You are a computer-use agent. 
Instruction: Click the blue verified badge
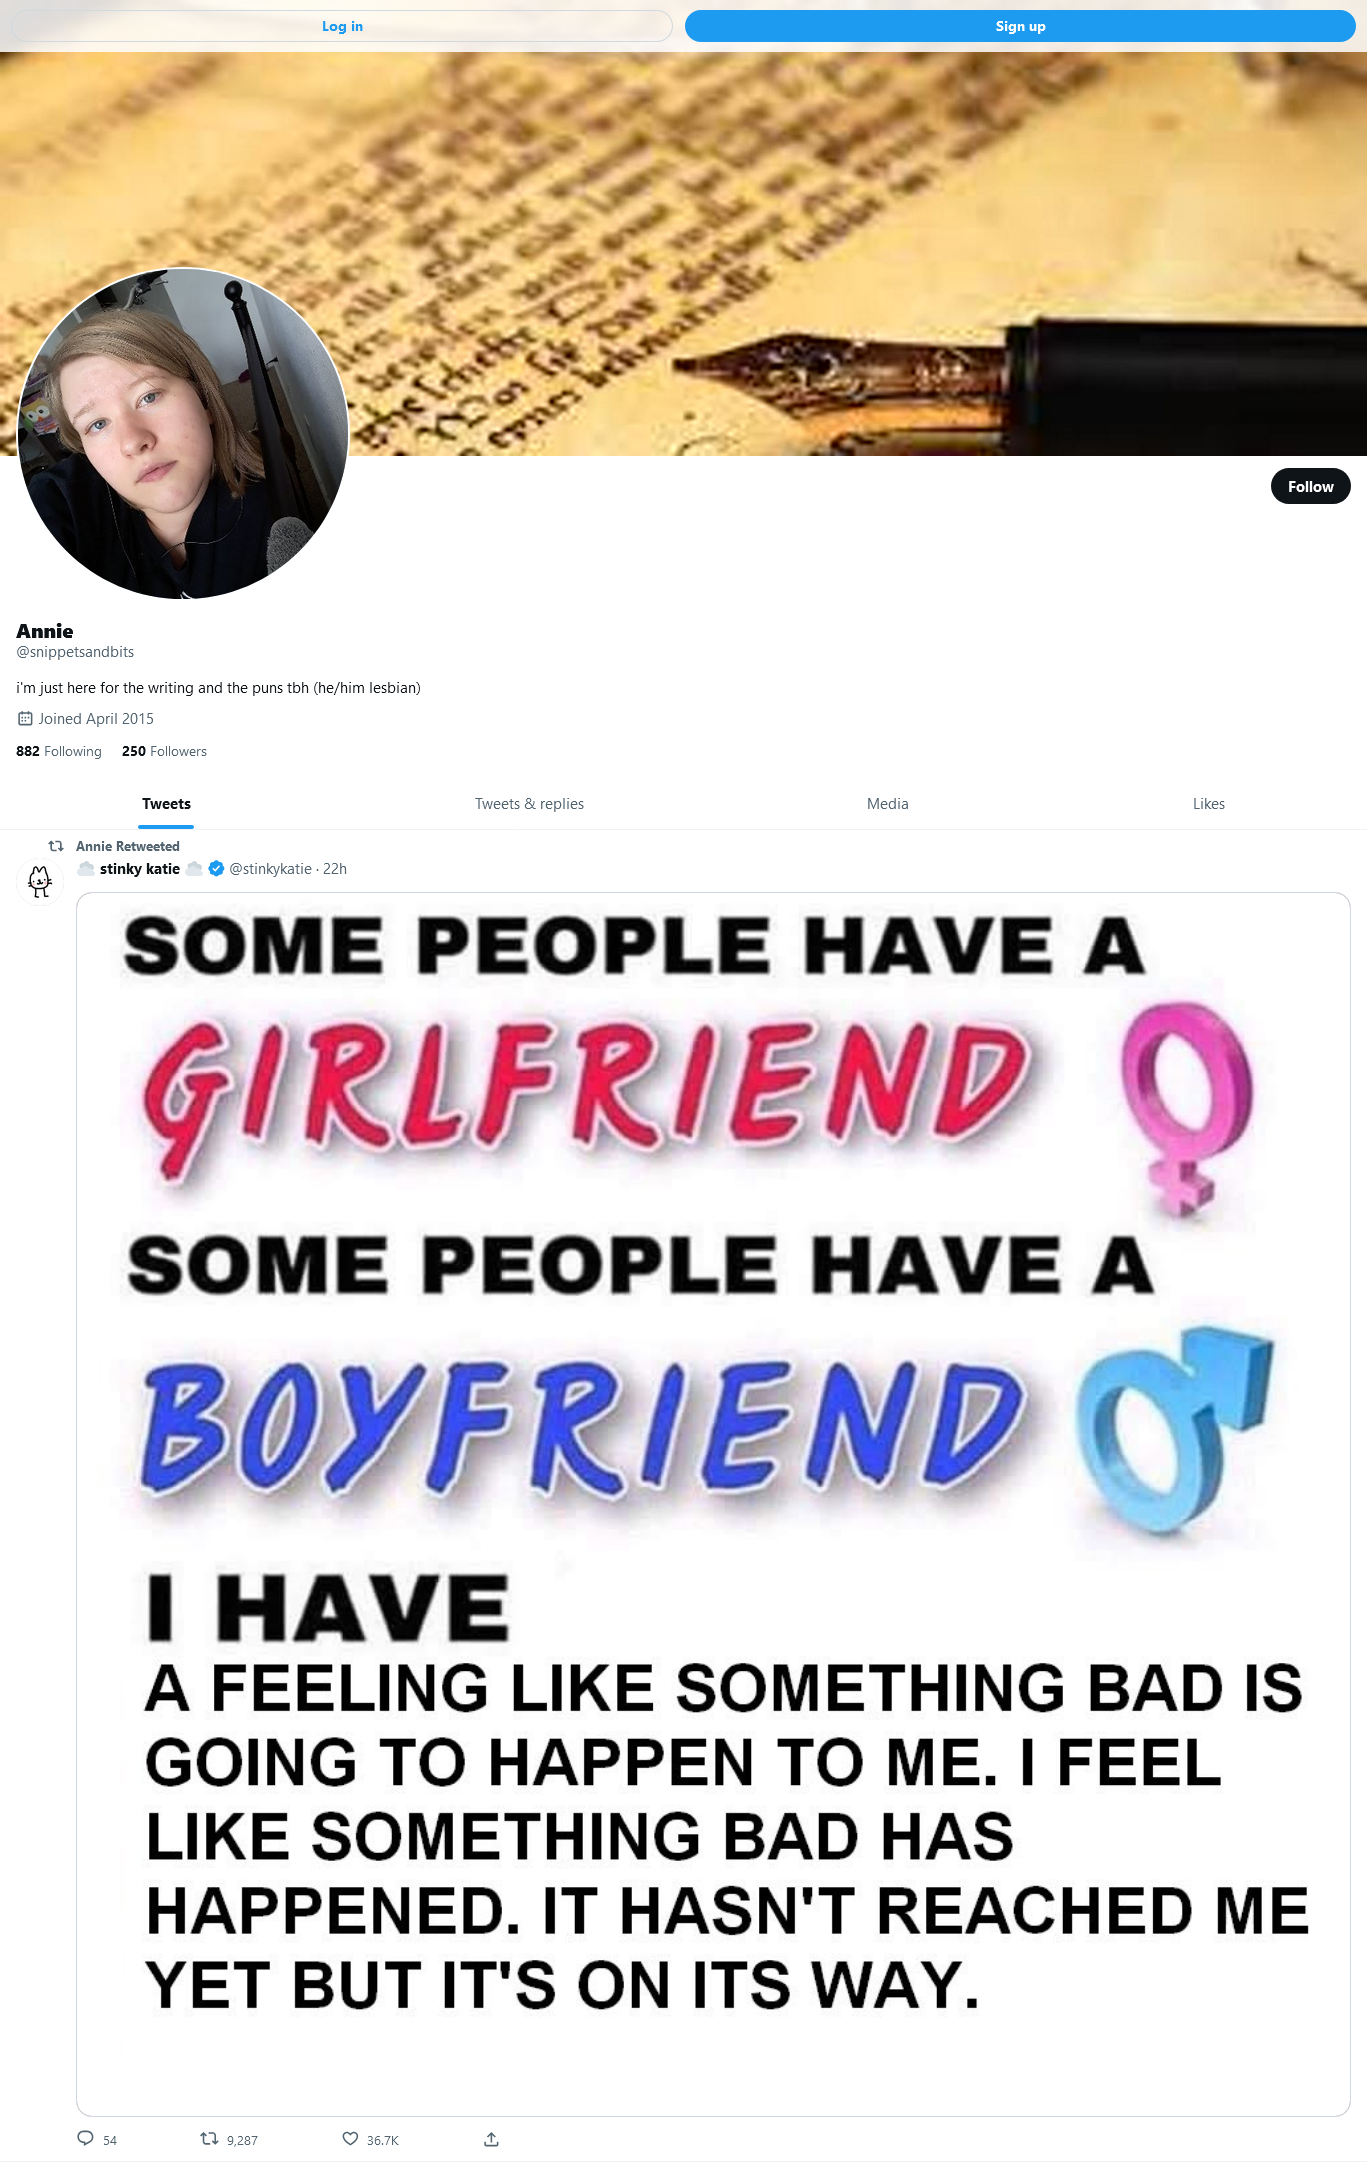point(216,868)
